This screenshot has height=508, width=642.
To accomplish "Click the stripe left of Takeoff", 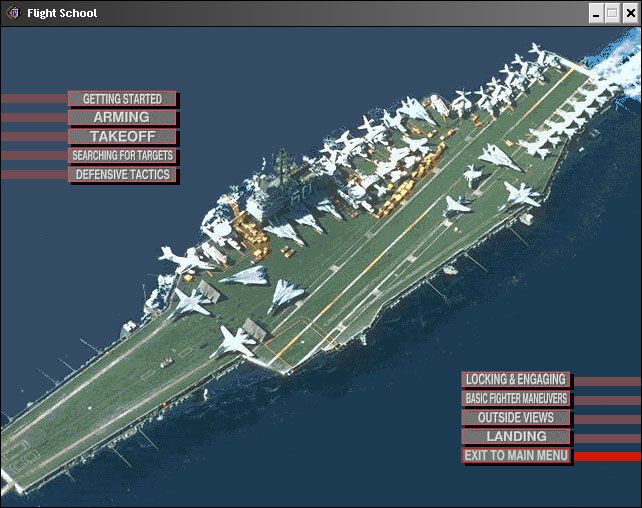I will 33,137.
